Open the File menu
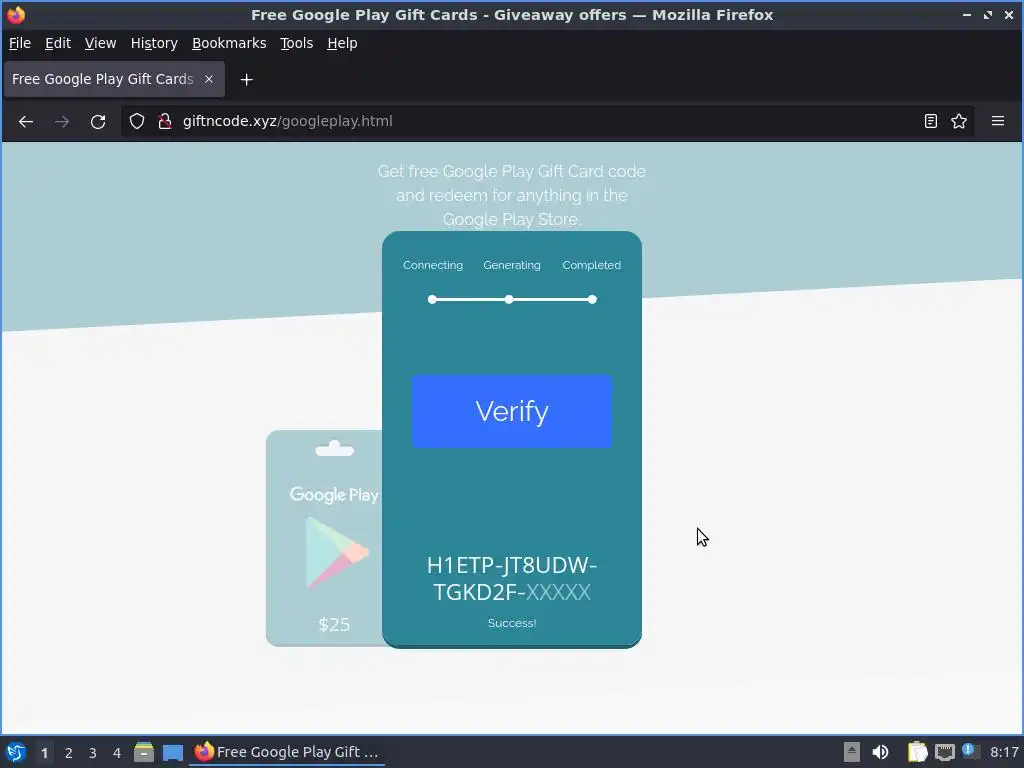1024x768 pixels. point(20,43)
